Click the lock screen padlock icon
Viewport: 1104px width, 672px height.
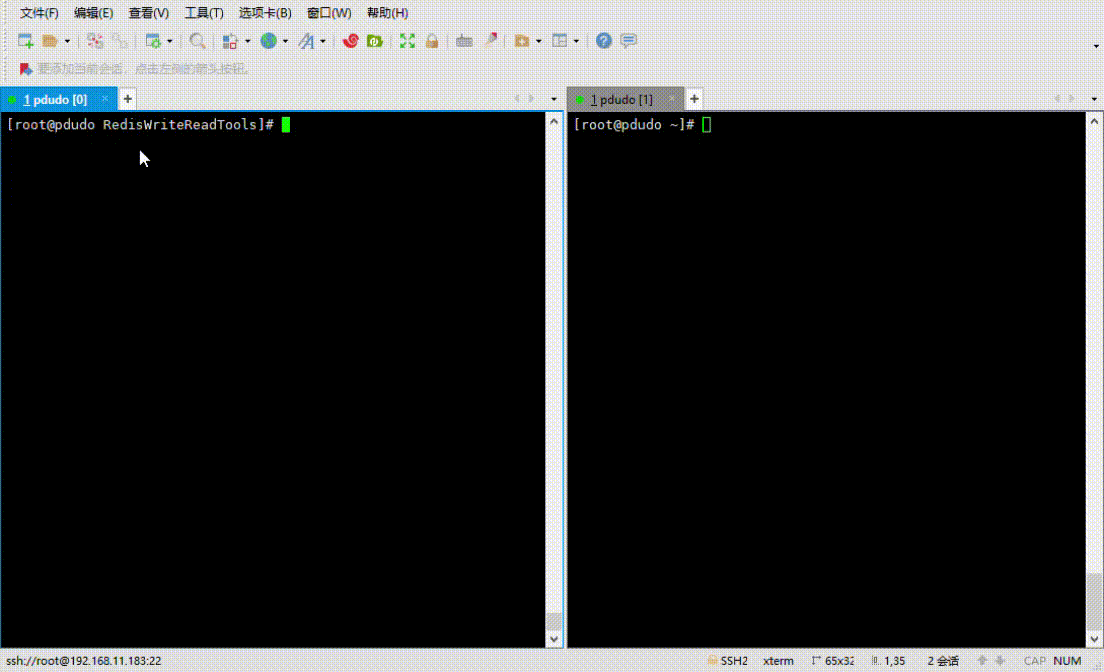tap(432, 41)
